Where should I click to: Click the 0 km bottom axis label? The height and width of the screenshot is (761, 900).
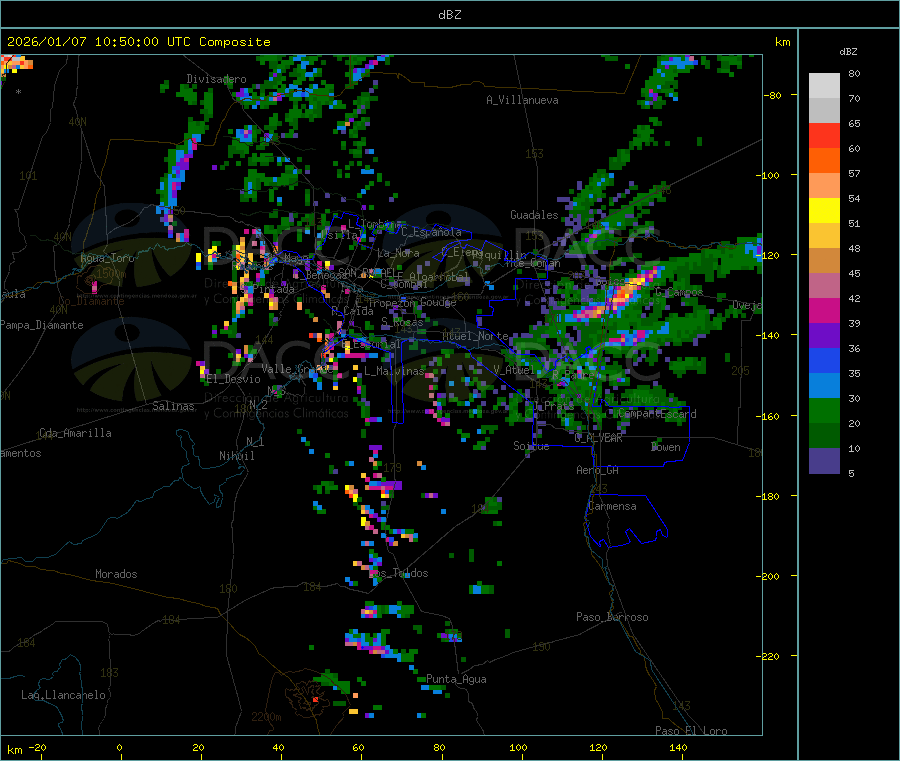click(119, 747)
